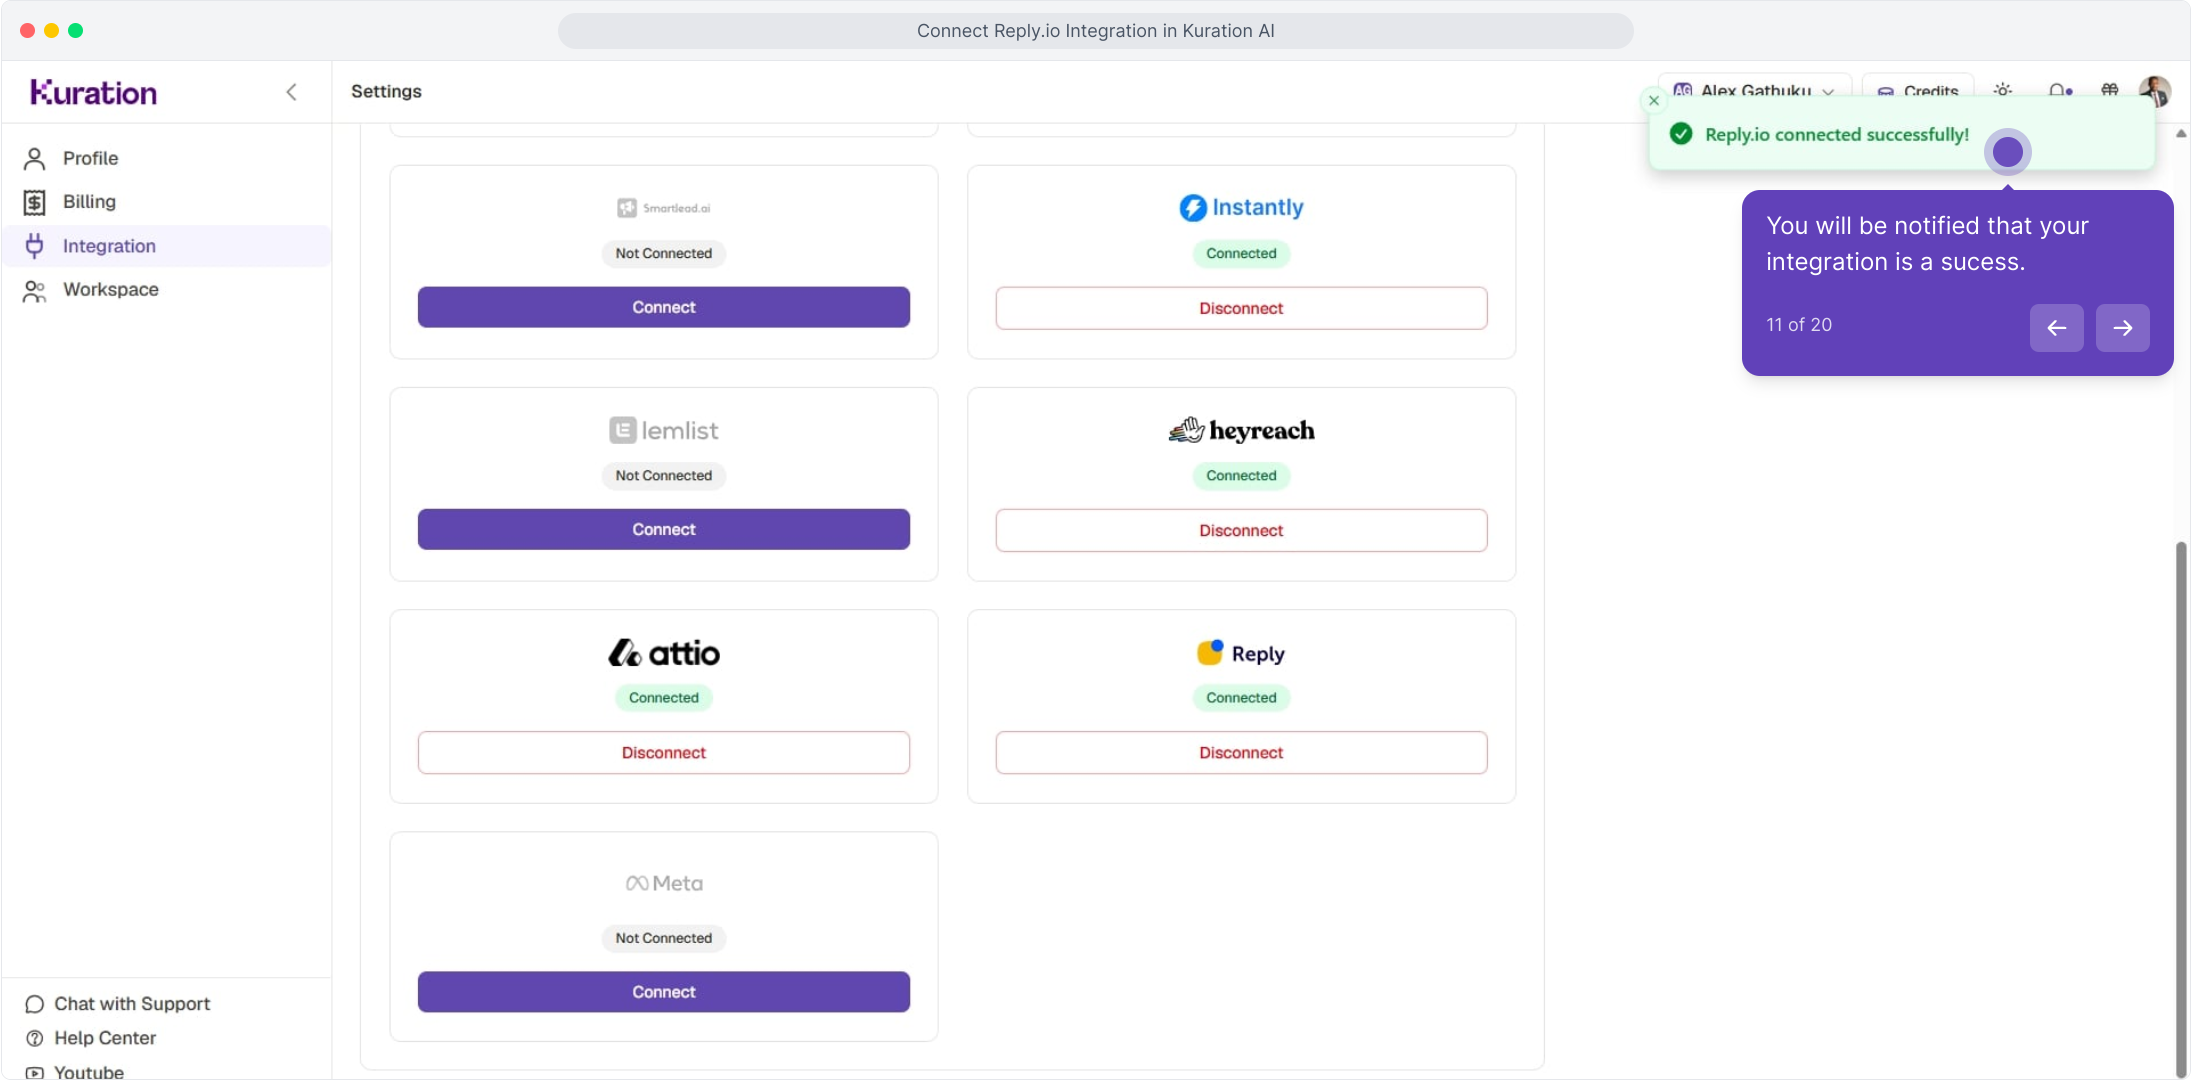Open the notifications bell
The width and height of the screenshot is (2192, 1080).
coord(2059,90)
